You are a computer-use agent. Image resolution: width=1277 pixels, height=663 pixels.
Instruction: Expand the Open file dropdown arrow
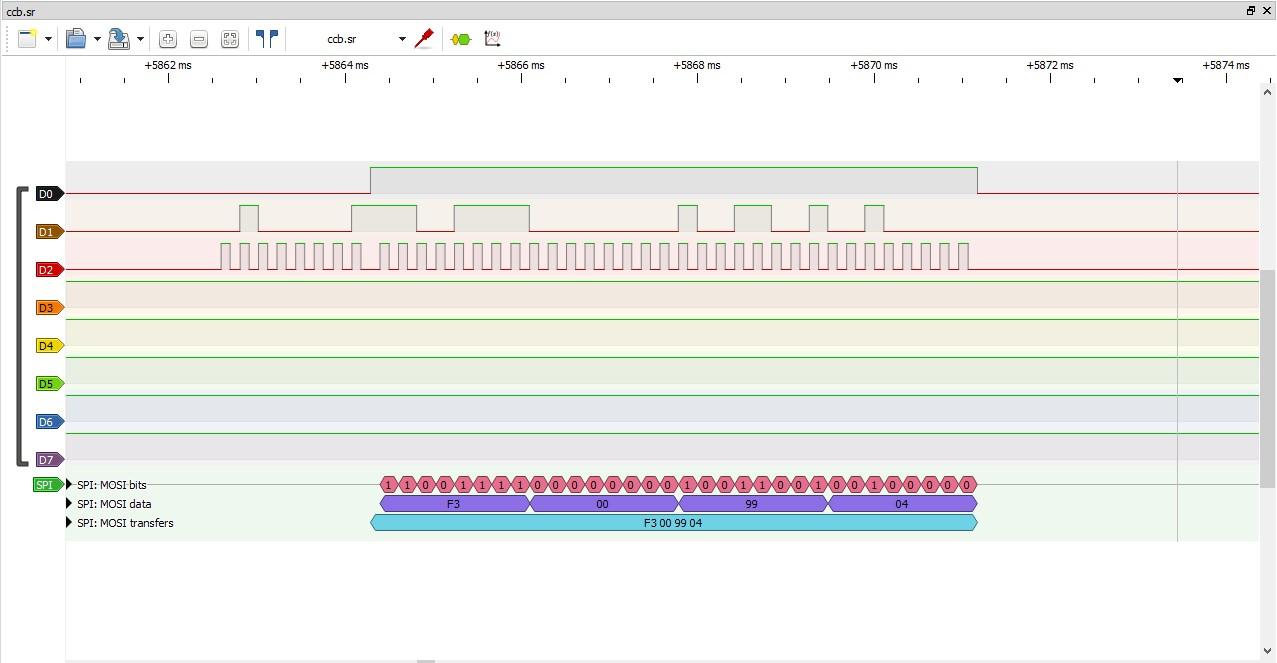pos(97,39)
